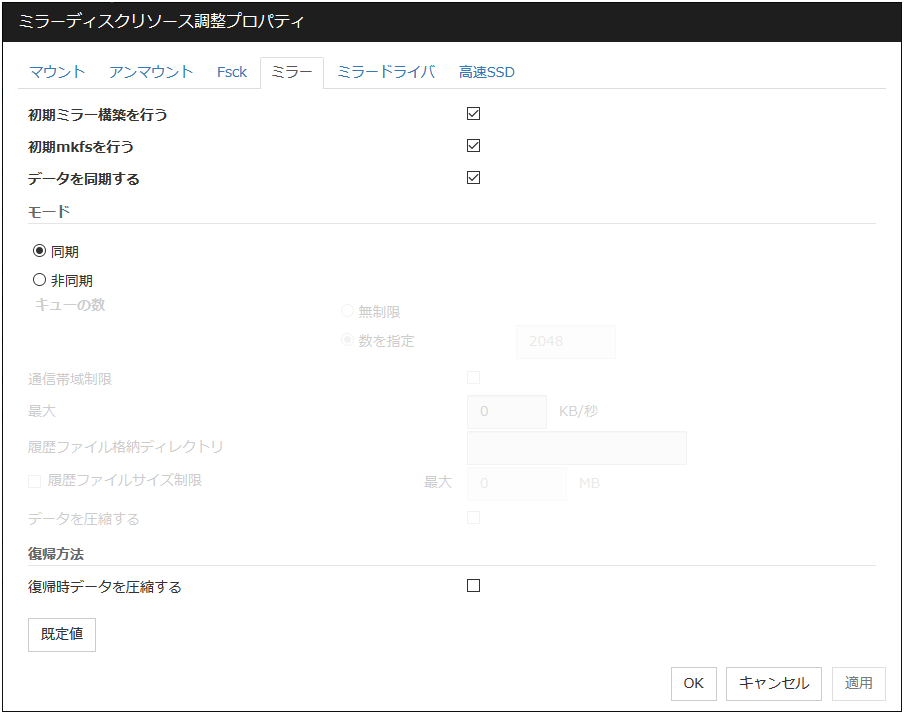Click the 既定値 defaults button
This screenshot has height=714, width=904.
62,635
